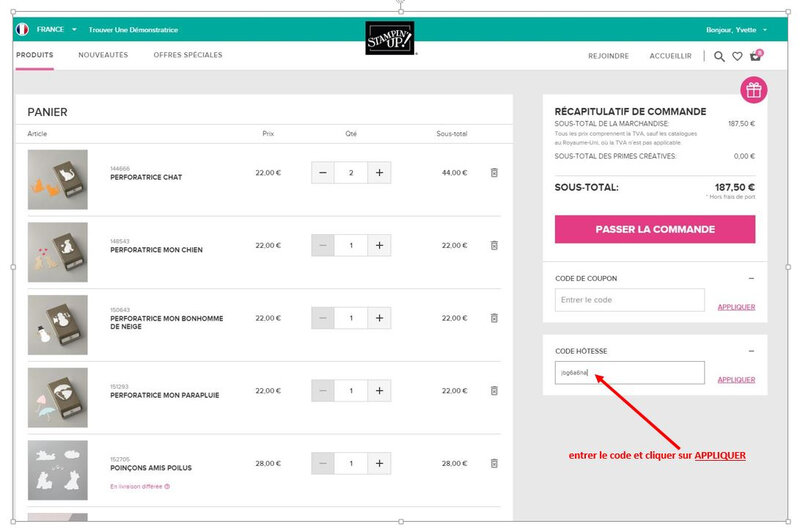Collapse the CODE DE COUPON section
Viewport: 800px width, 532px height.
751,278
